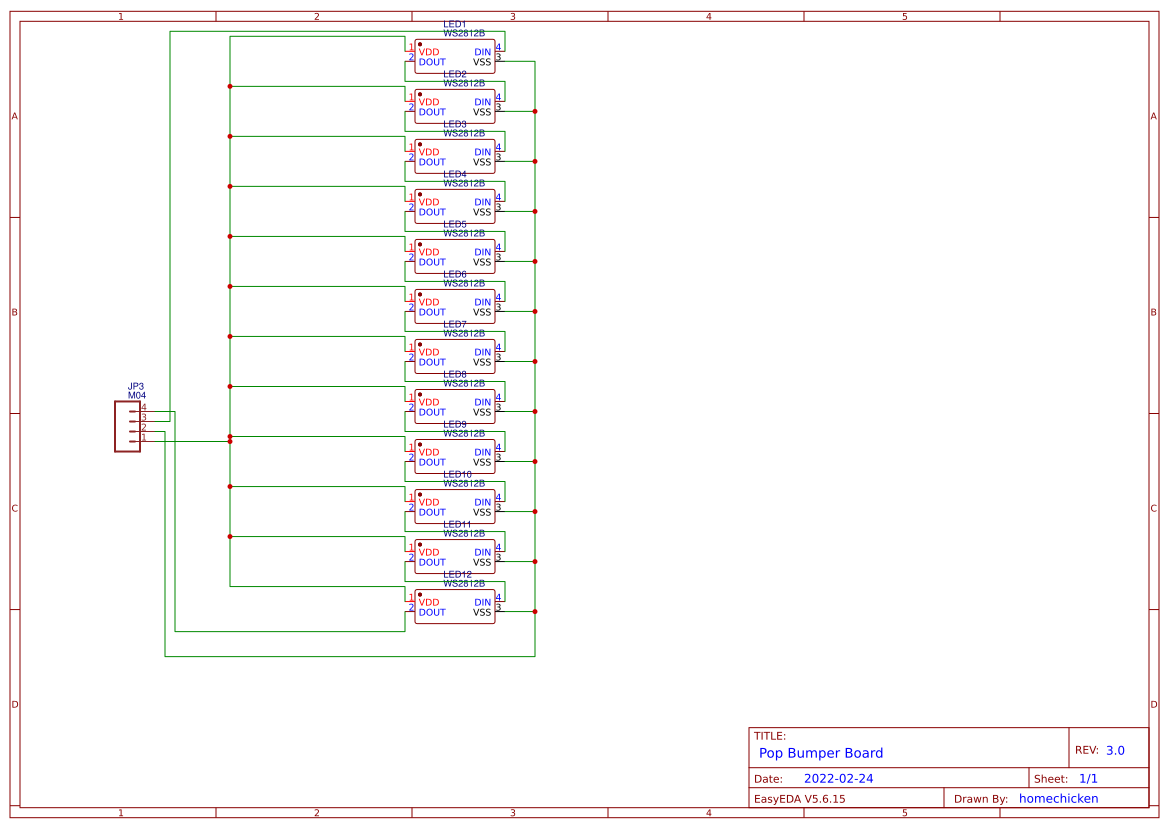Click the JP3 M04 connector symbol

coord(127,426)
